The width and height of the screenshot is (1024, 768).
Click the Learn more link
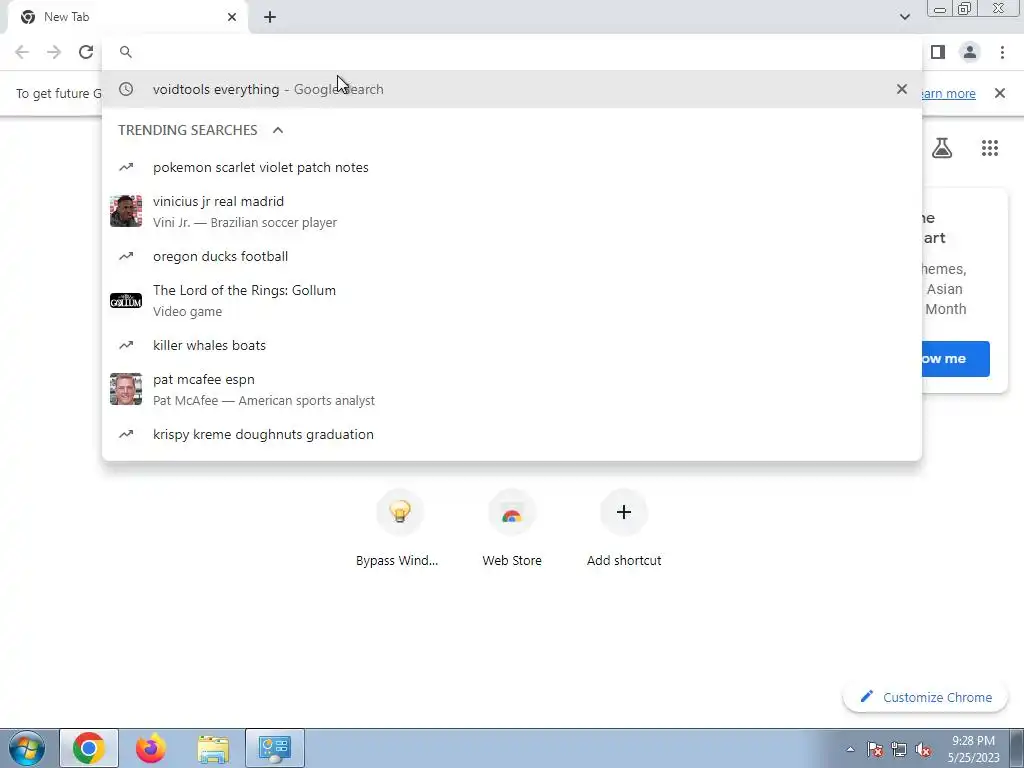tap(949, 93)
